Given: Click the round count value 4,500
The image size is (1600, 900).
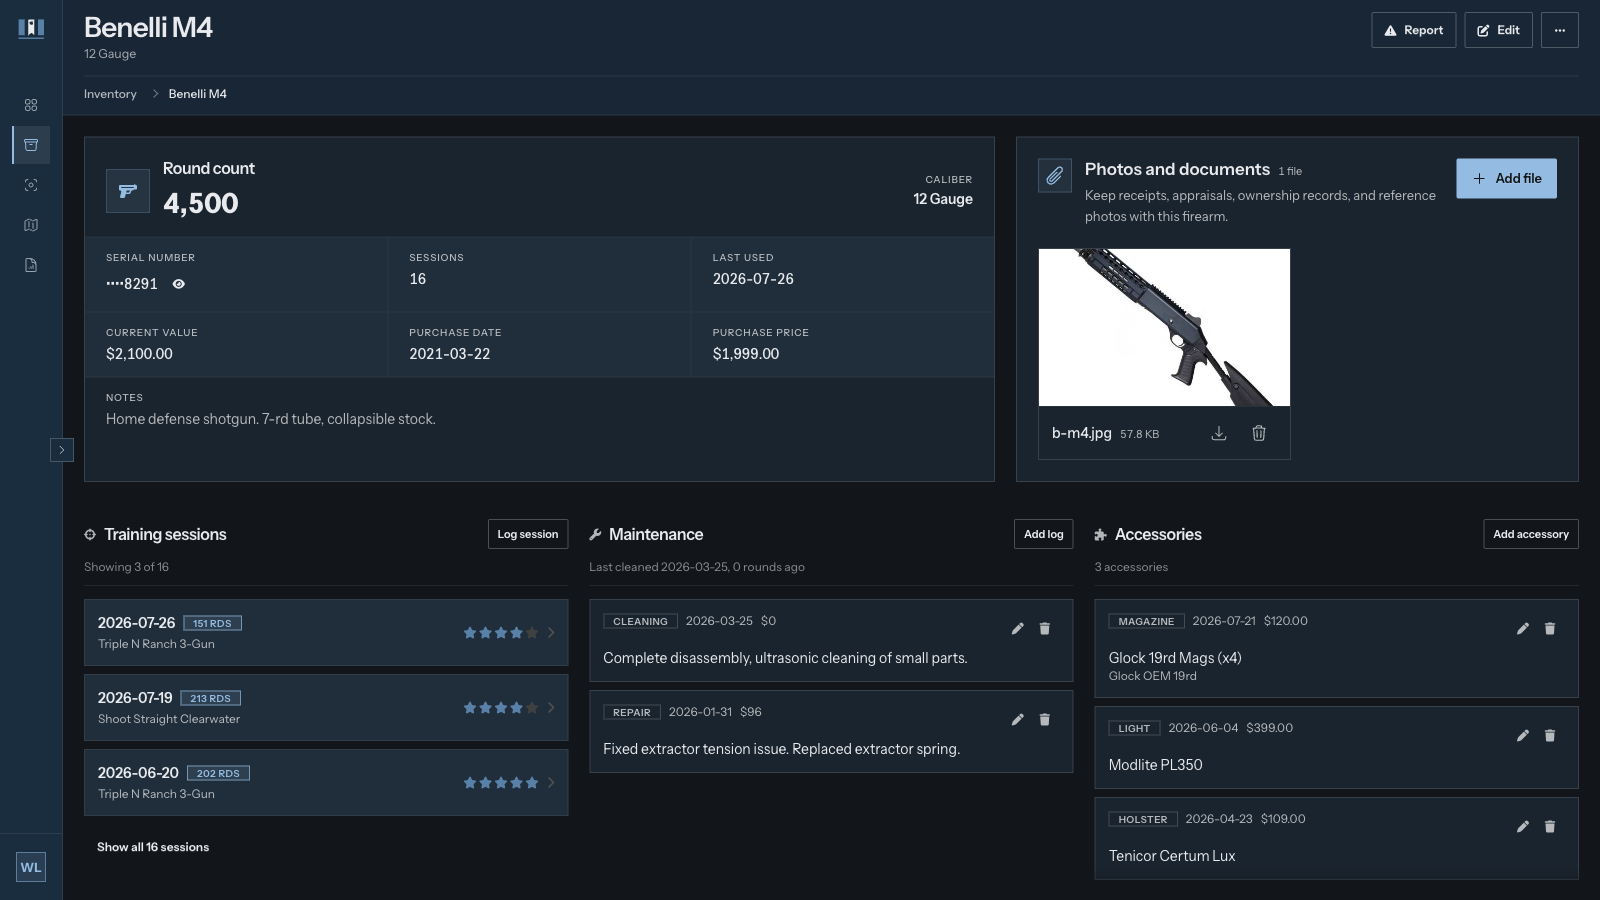Looking at the screenshot, I should pyautogui.click(x=201, y=203).
